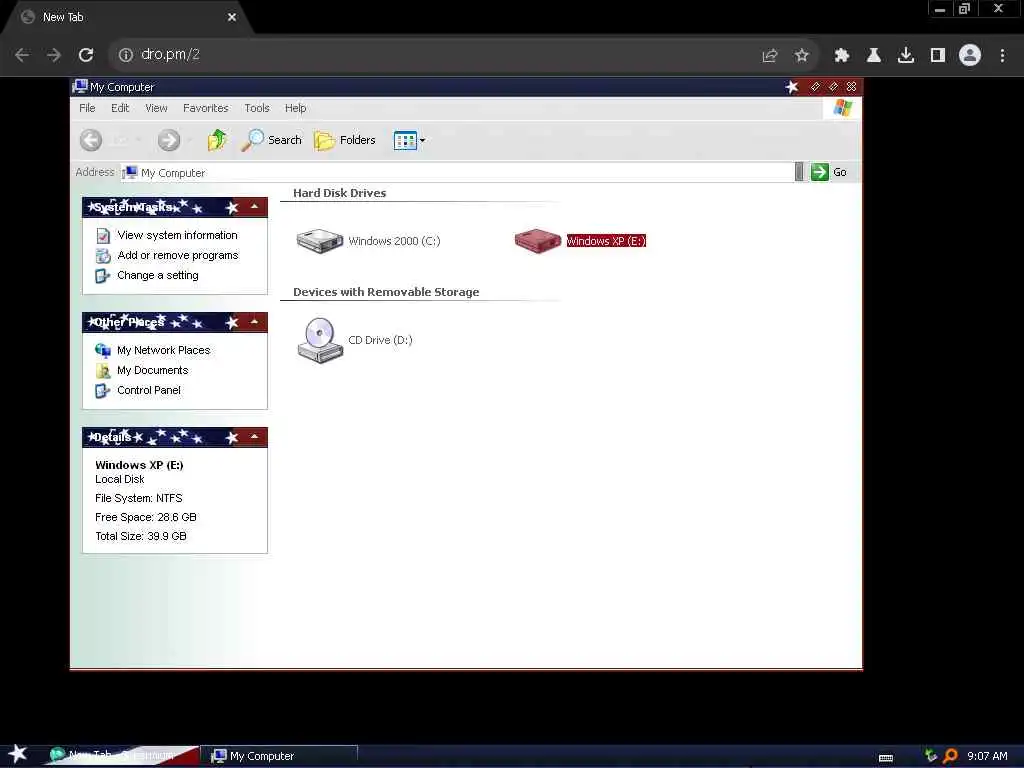Click Change a setting link

coord(158,276)
